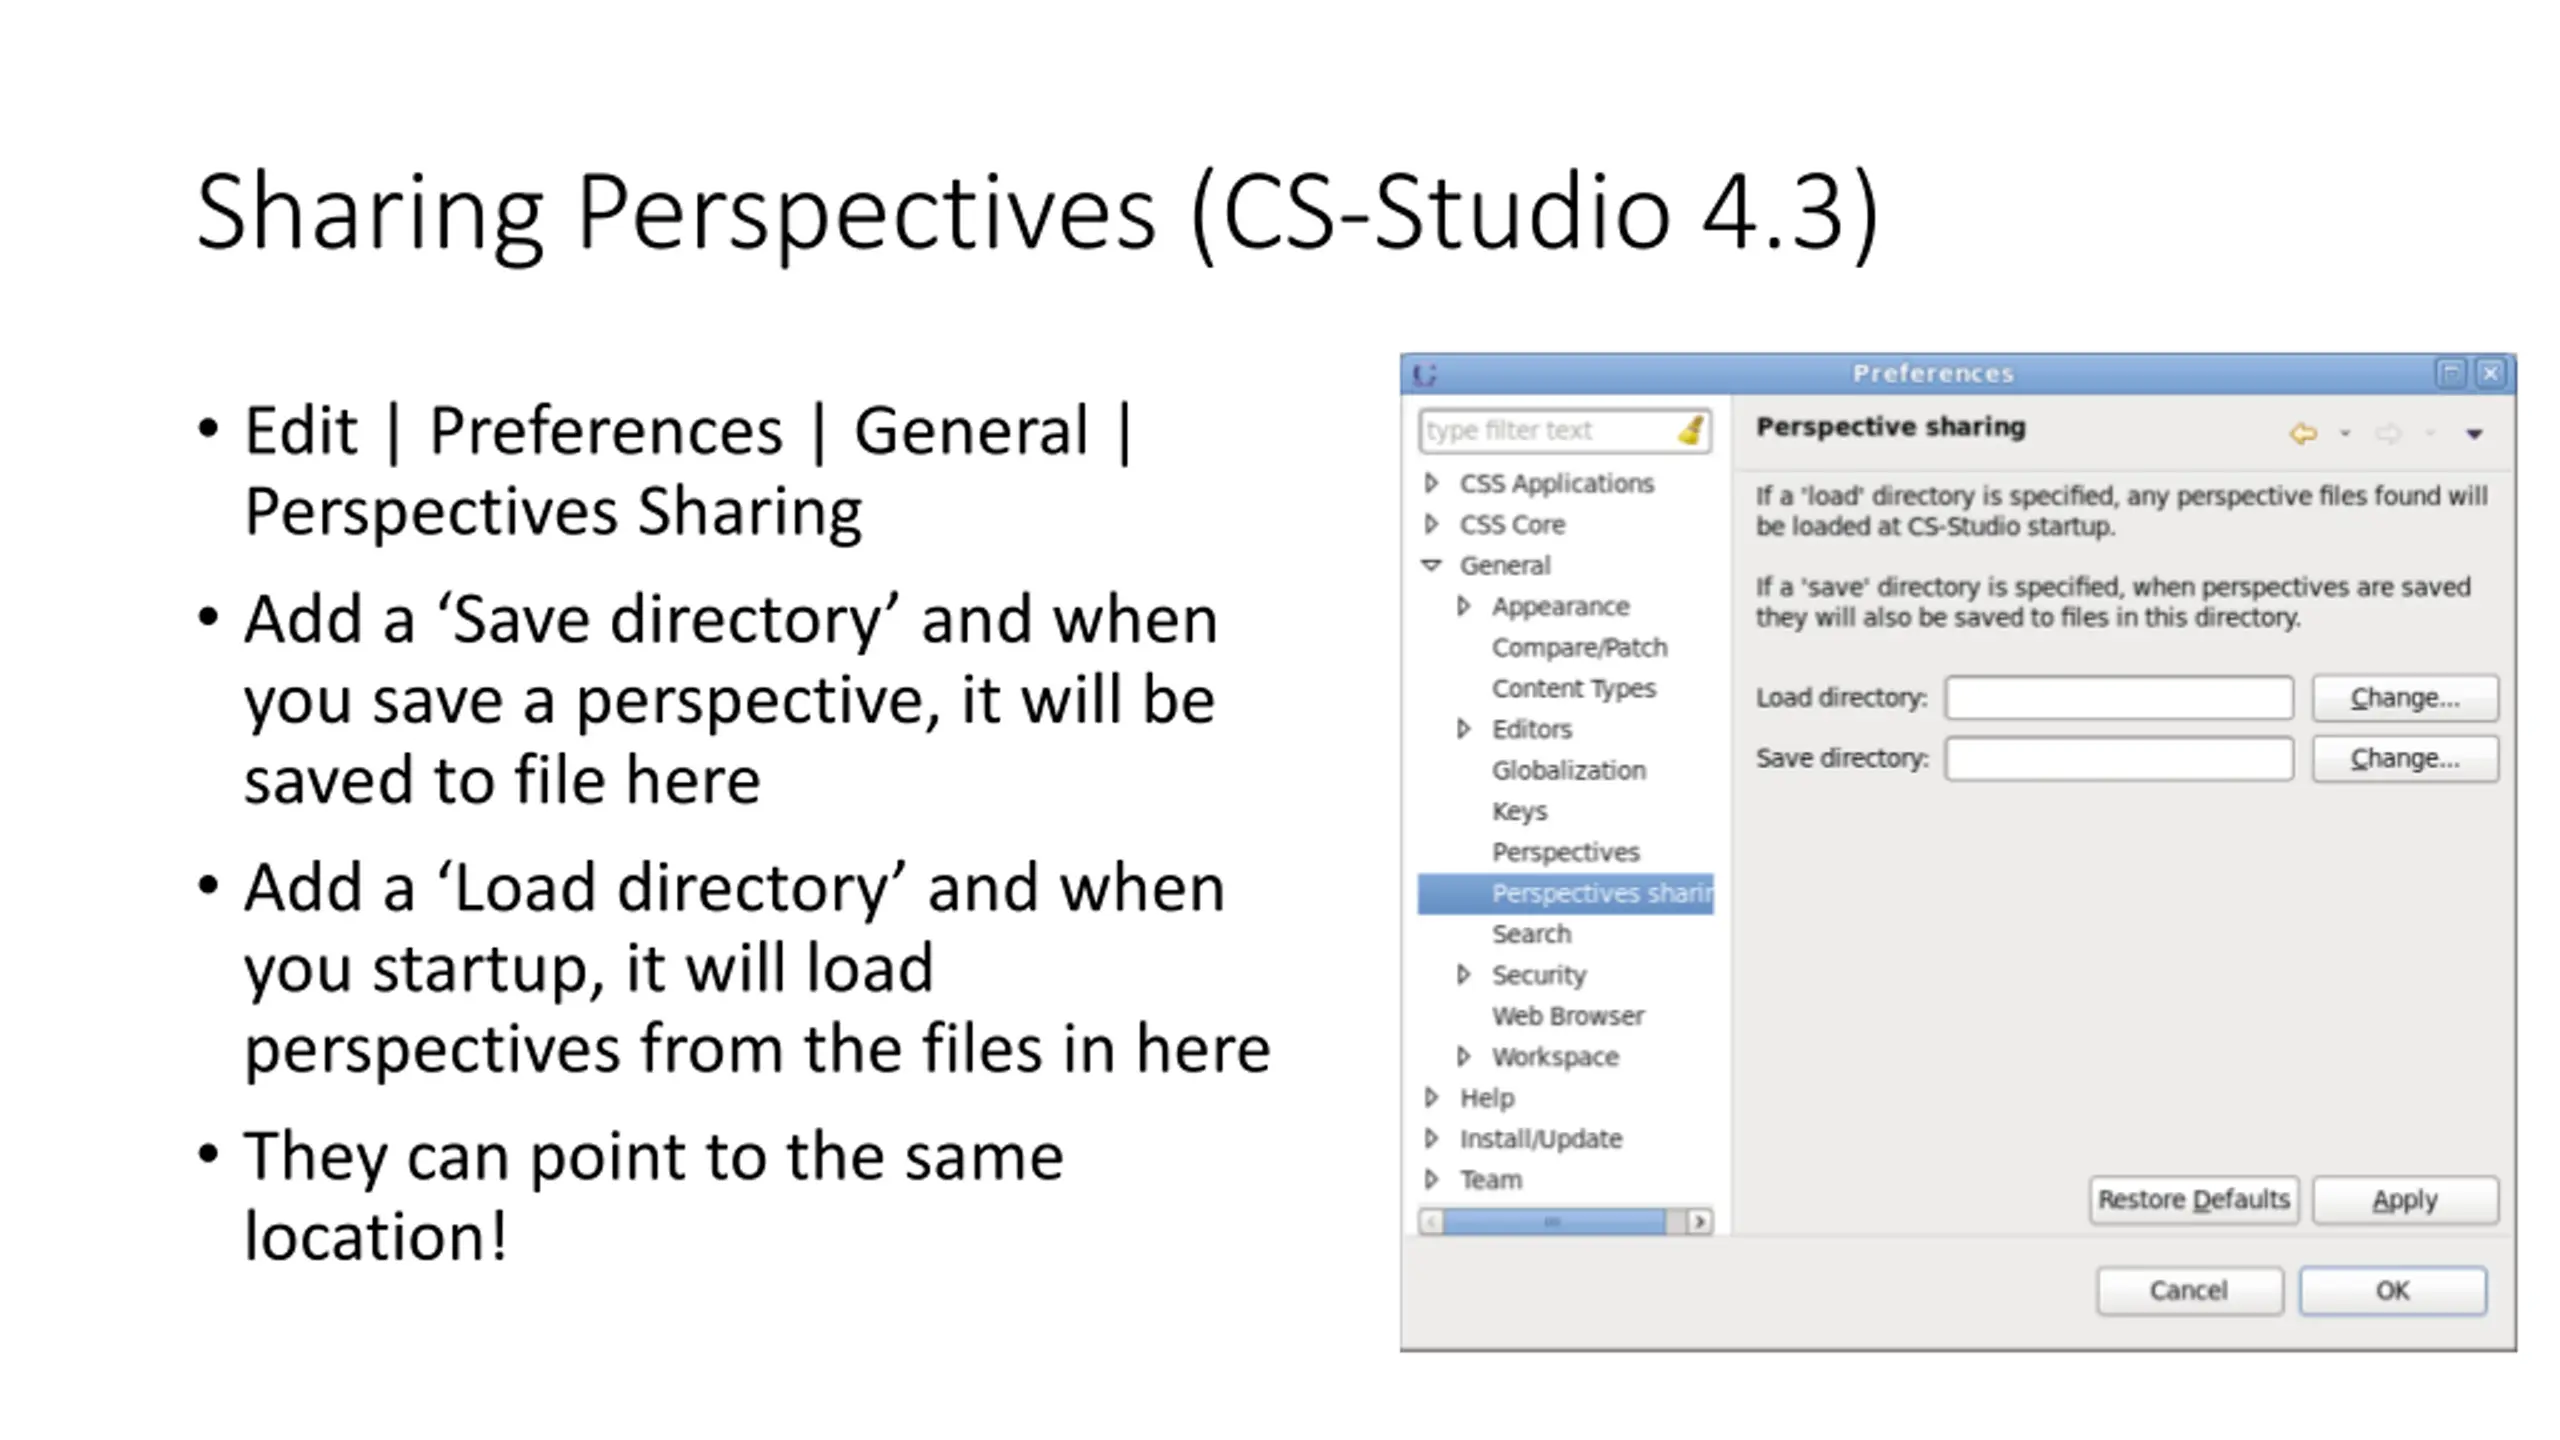The width and height of the screenshot is (2560, 1440).
Task: Select Globalization preferences
Action: coord(1568,770)
